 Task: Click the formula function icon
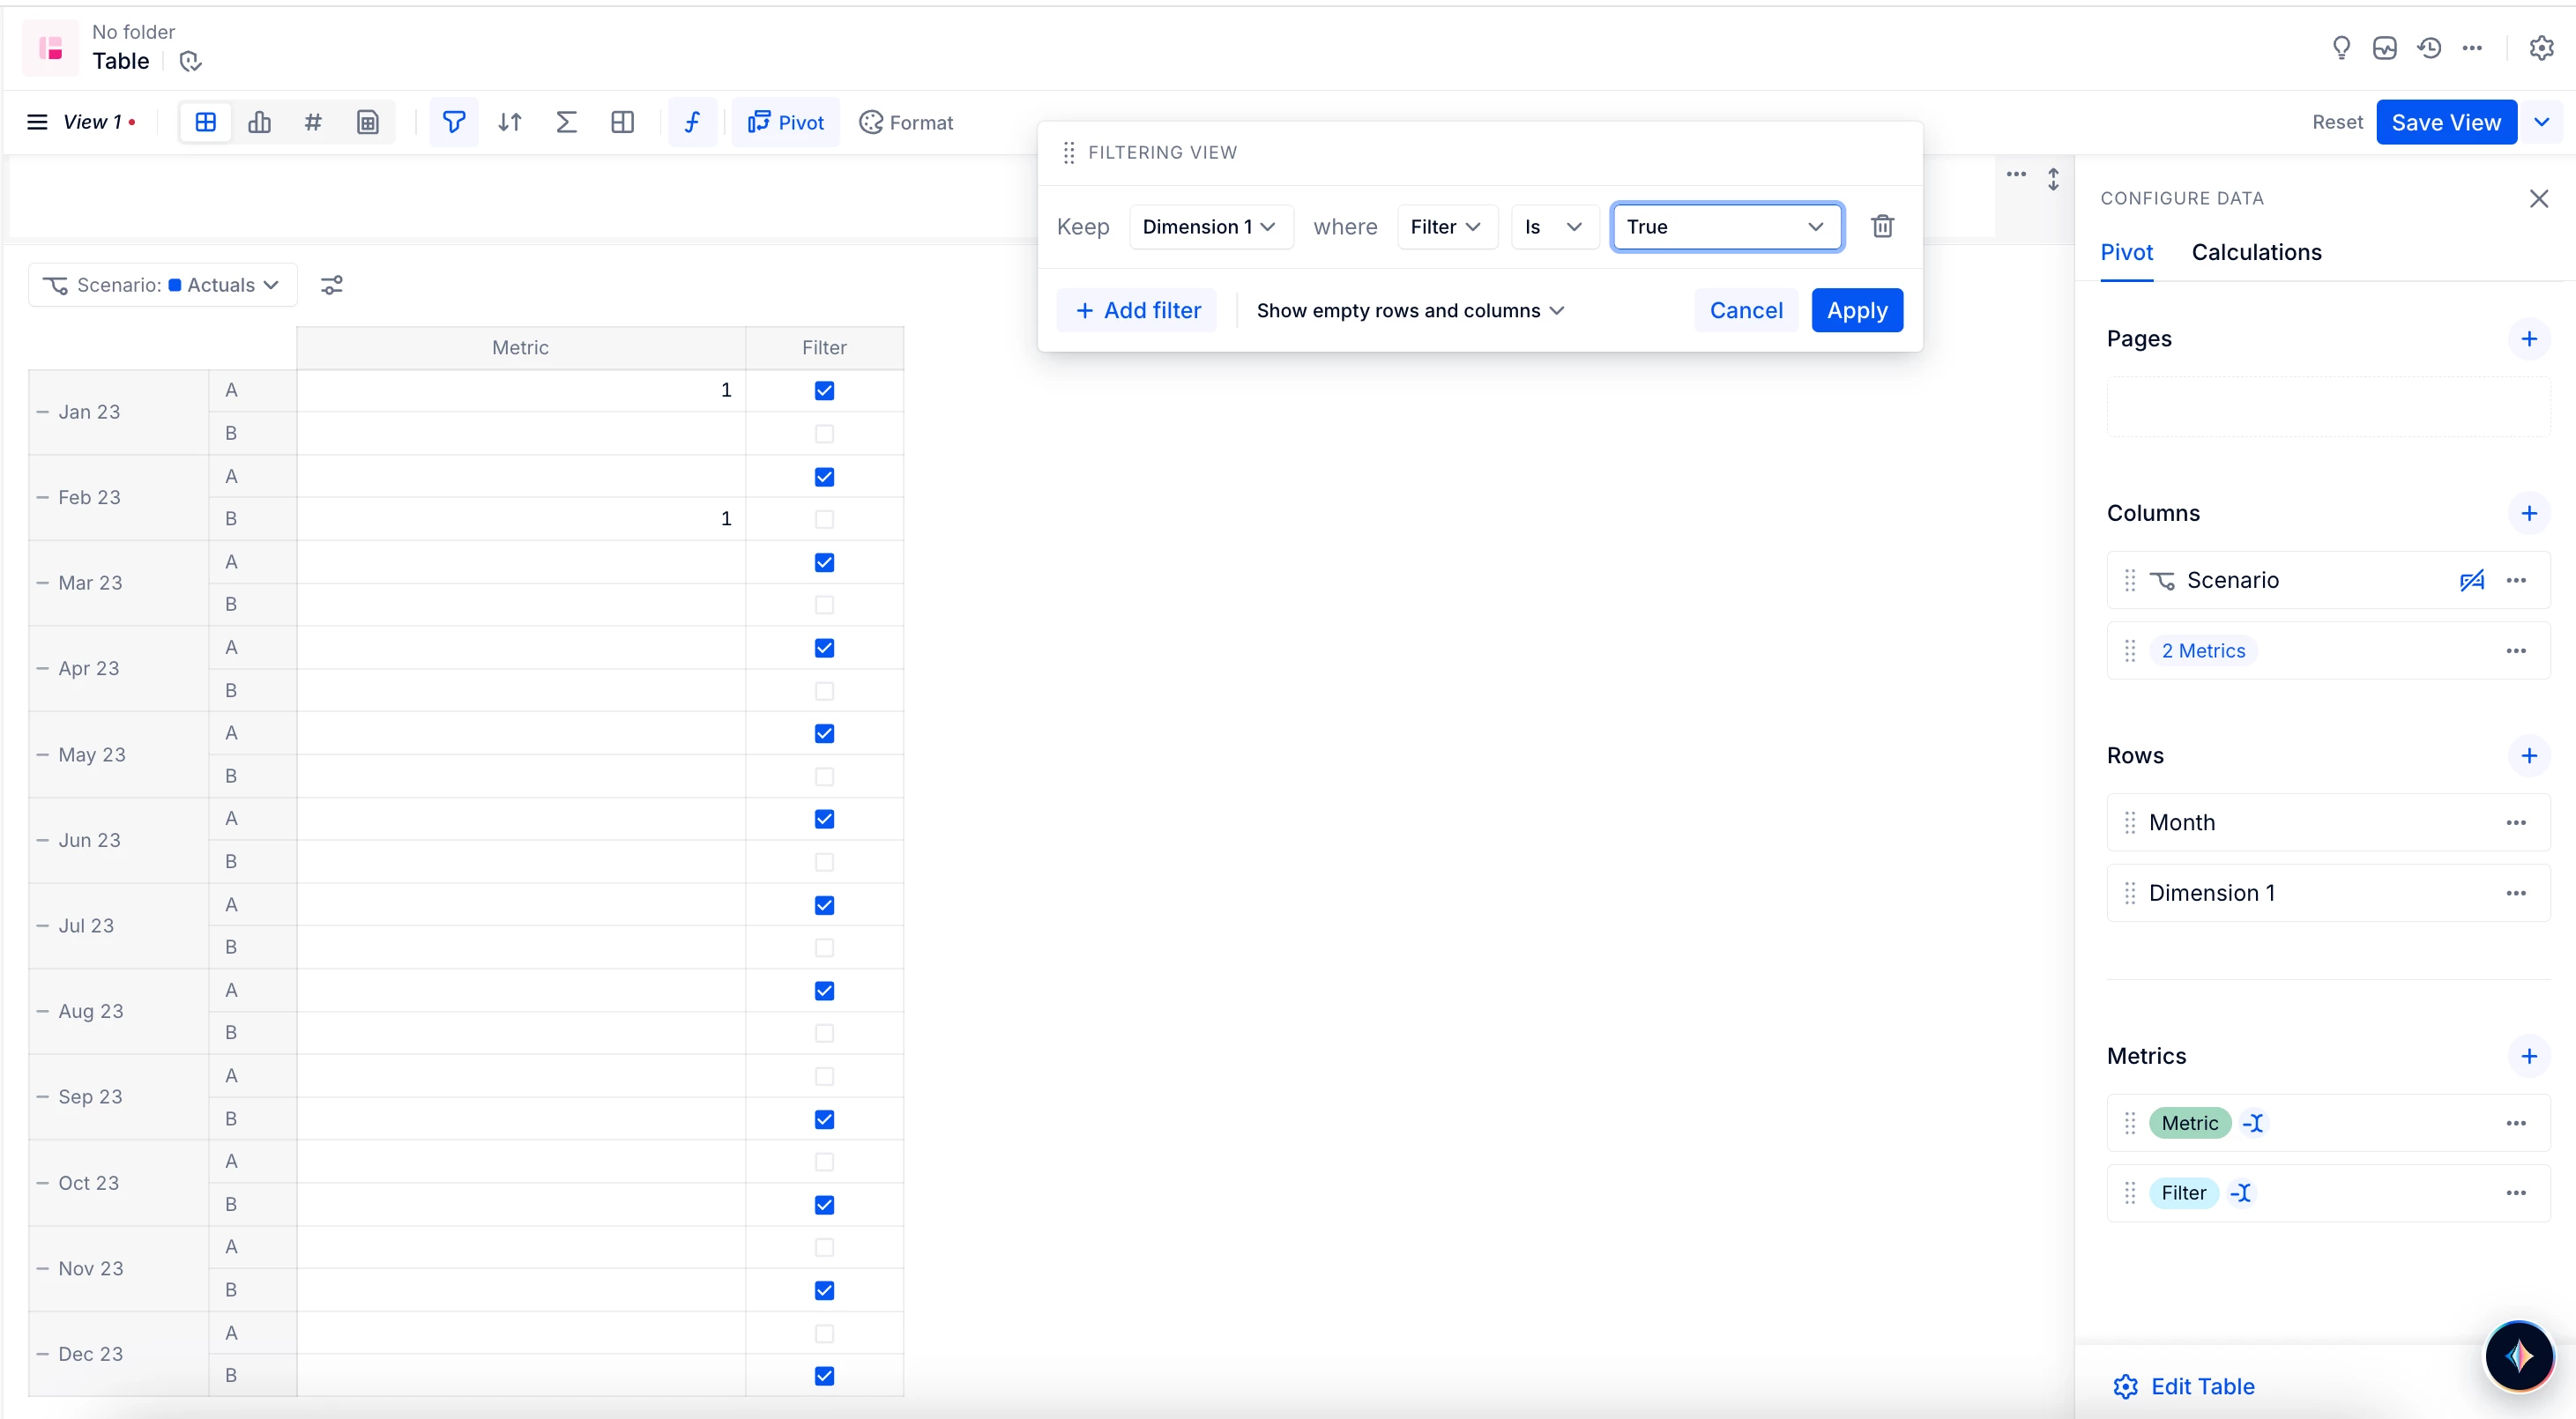click(x=692, y=122)
